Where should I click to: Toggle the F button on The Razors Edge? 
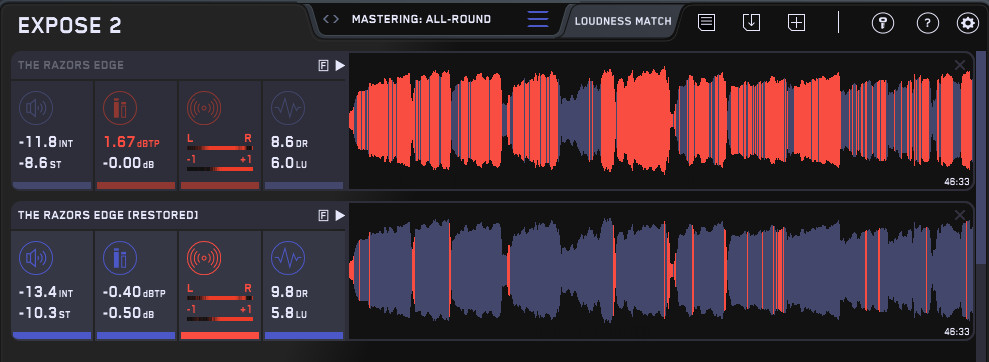[x=324, y=66]
